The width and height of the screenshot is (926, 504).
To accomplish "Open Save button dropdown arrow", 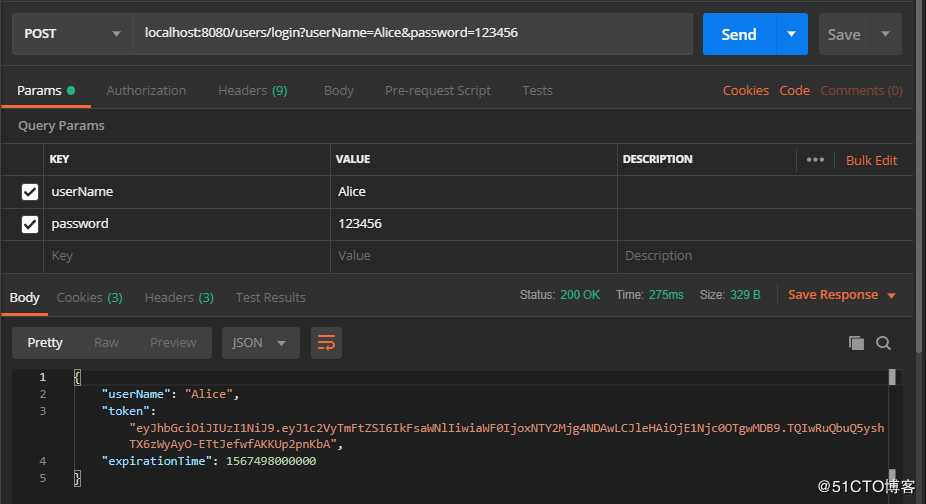I will 885,34.
